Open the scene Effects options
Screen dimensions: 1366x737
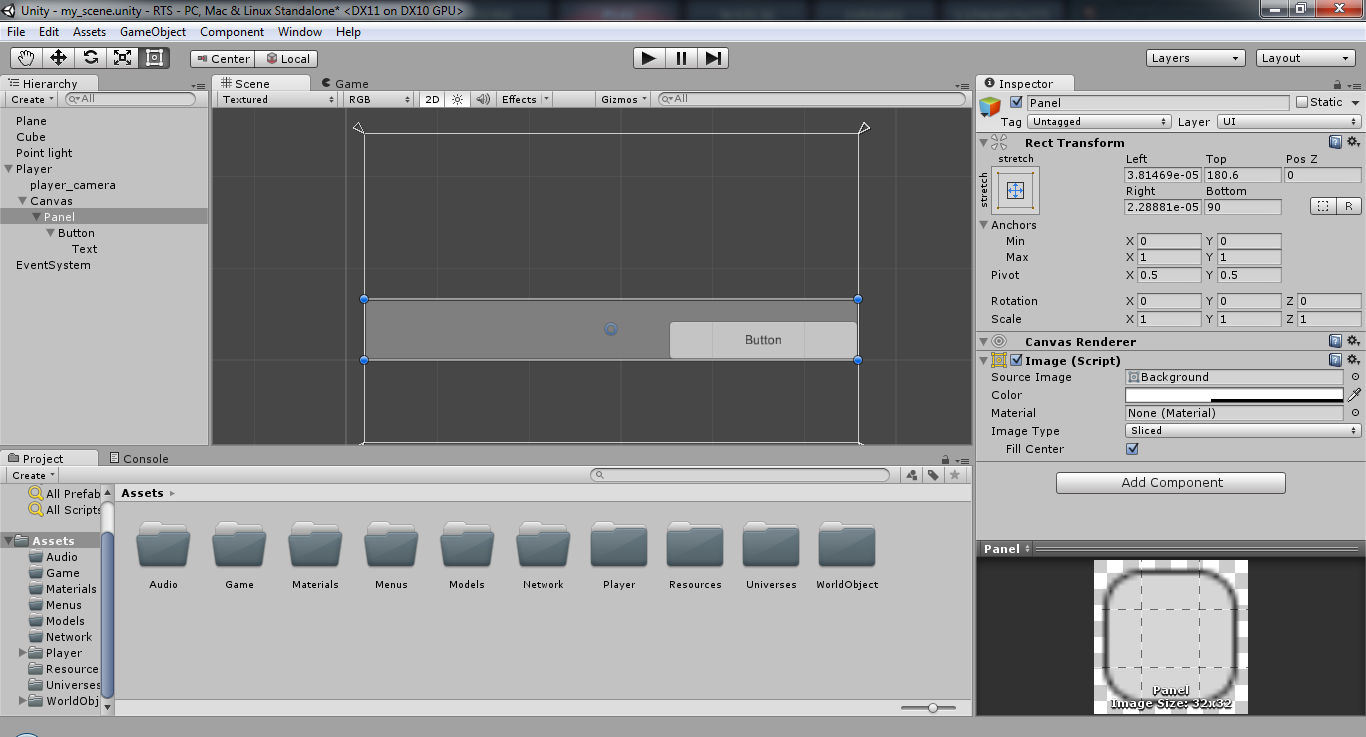[x=524, y=99]
